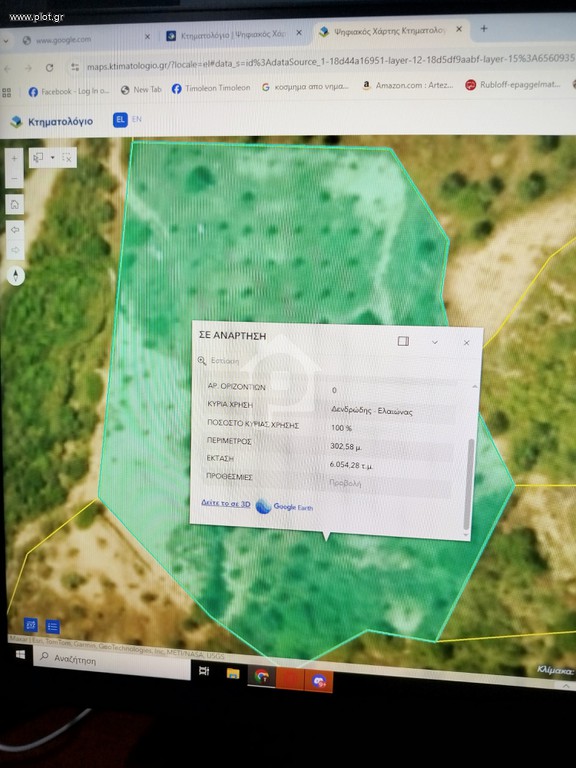
Task: Open the orange taskbar app with 9+ badge
Action: pyautogui.click(x=319, y=681)
